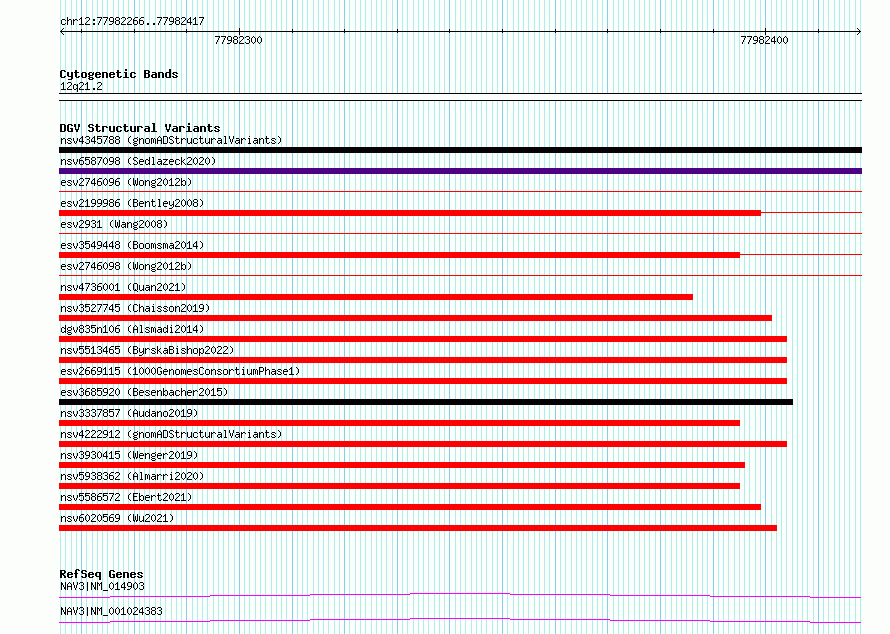
Task: Open variant esv2746098 (Wong2012b) label
Action: (126, 266)
